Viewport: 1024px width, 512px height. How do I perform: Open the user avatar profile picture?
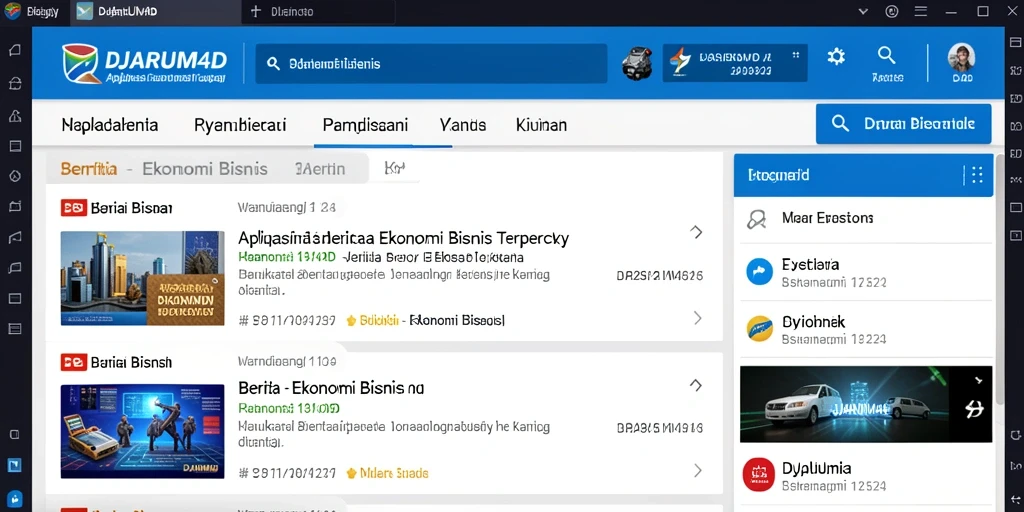961,57
